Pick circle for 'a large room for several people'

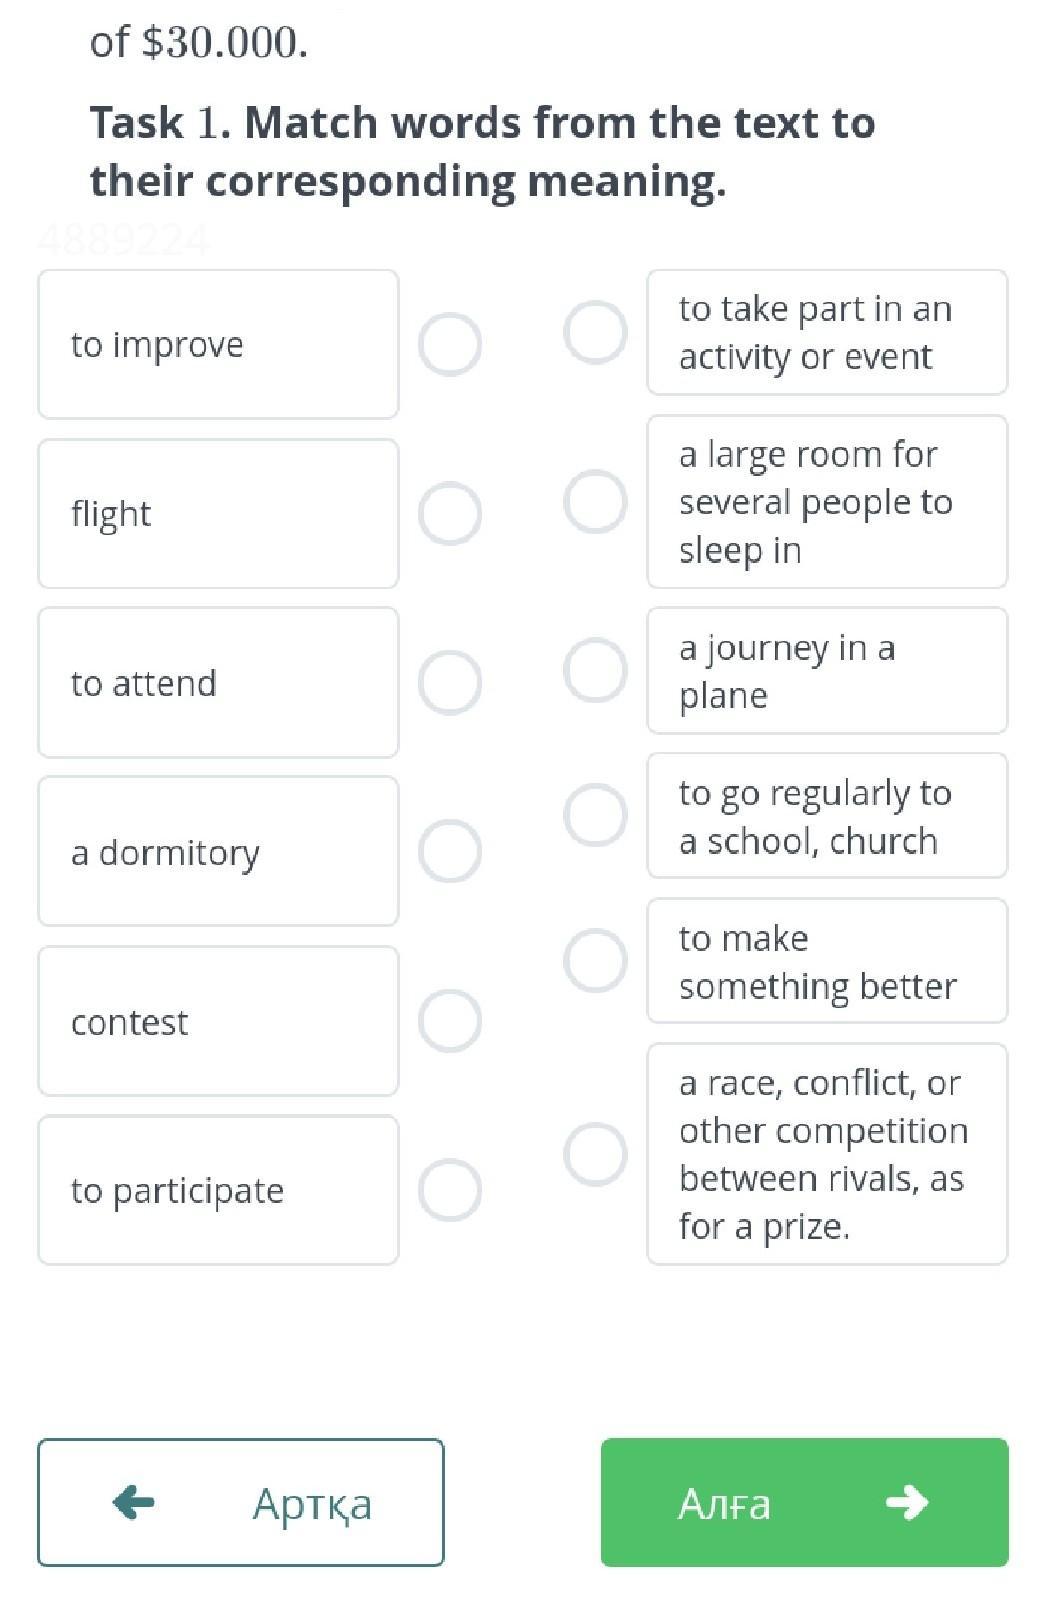pyautogui.click(x=595, y=501)
